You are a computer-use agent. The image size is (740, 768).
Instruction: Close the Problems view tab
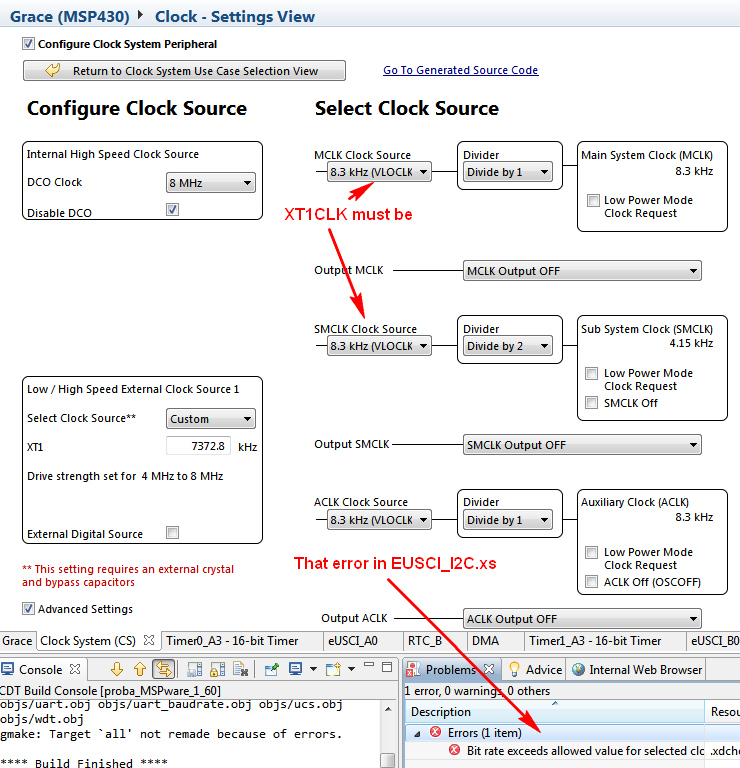(x=489, y=669)
